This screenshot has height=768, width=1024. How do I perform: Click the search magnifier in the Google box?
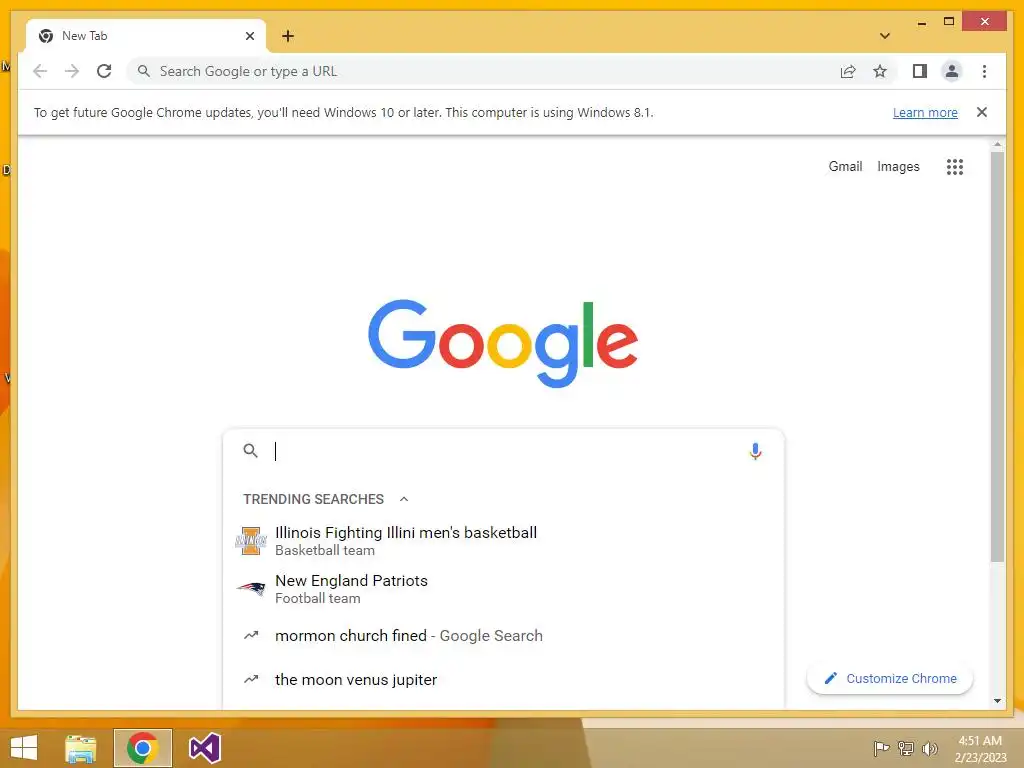point(250,451)
